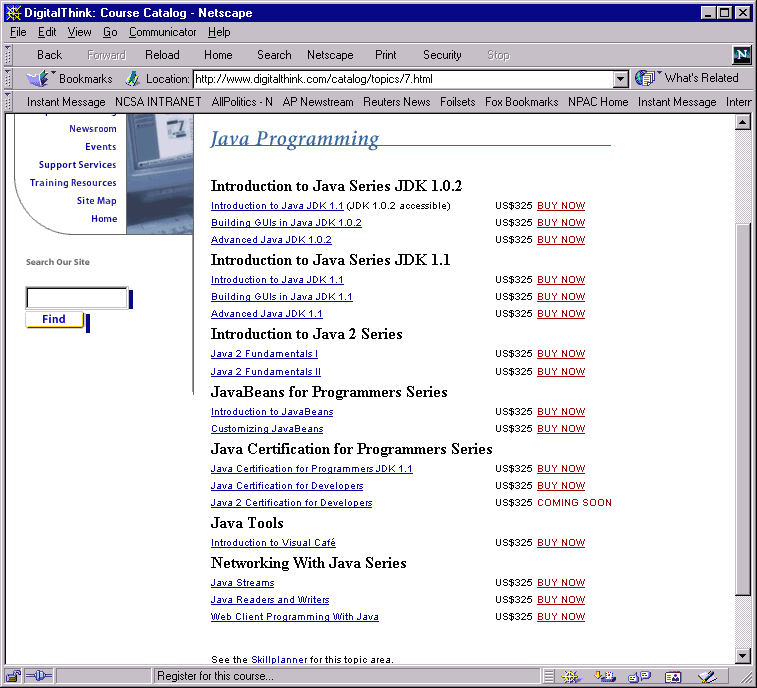Open the Newsroom sidebar link
The height and width of the screenshot is (688, 757).
point(93,129)
